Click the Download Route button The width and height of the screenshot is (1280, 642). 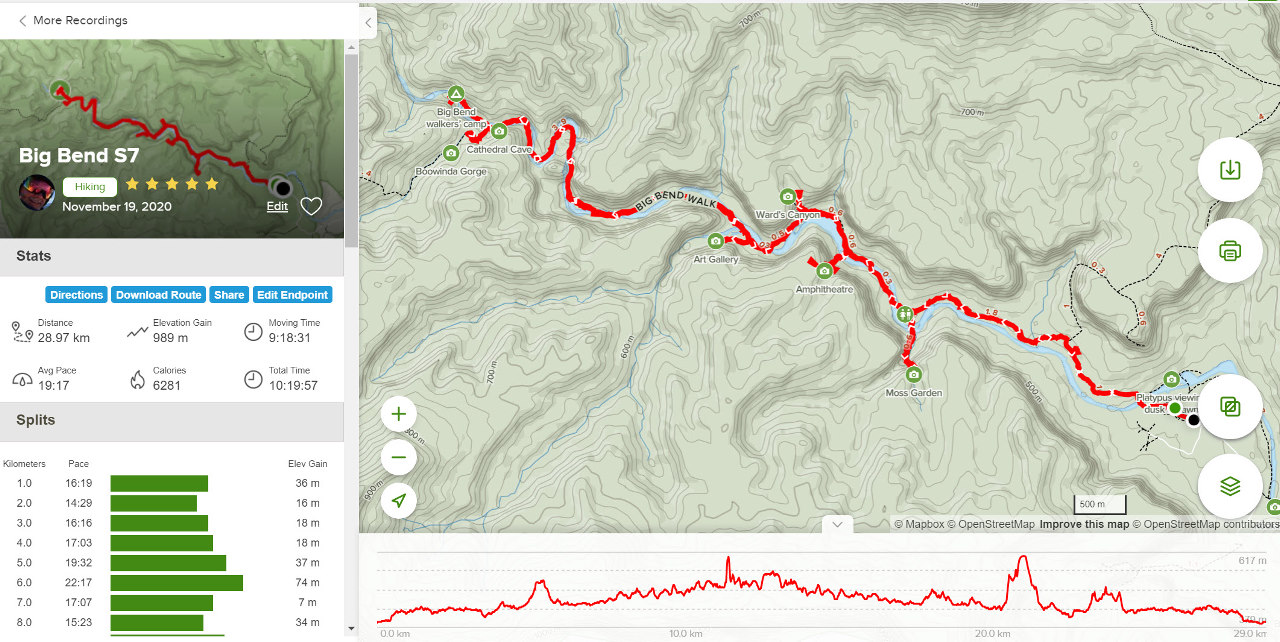tap(158, 295)
